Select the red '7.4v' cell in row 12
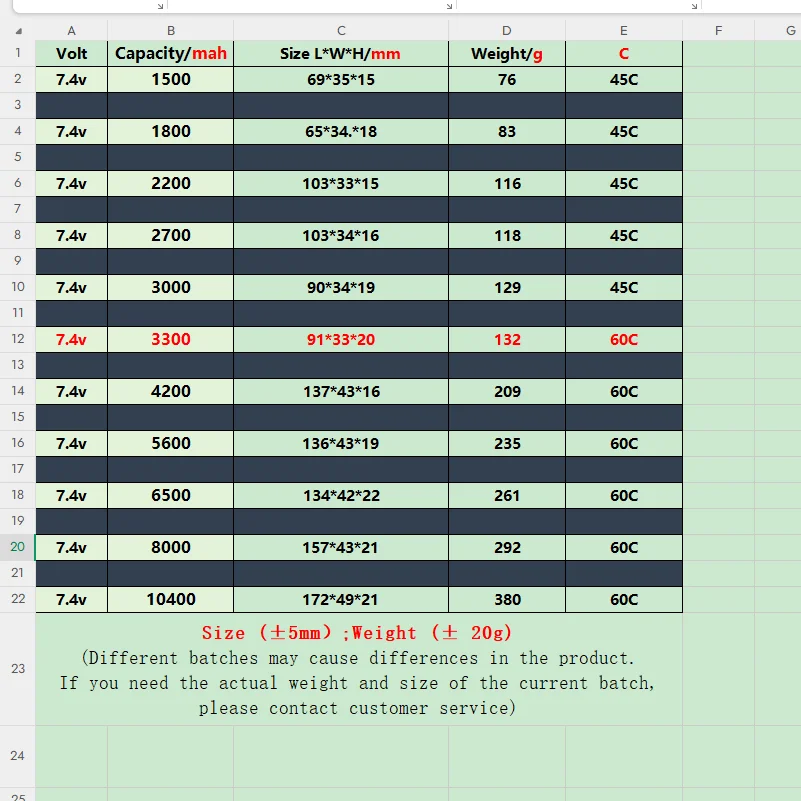 point(72,340)
